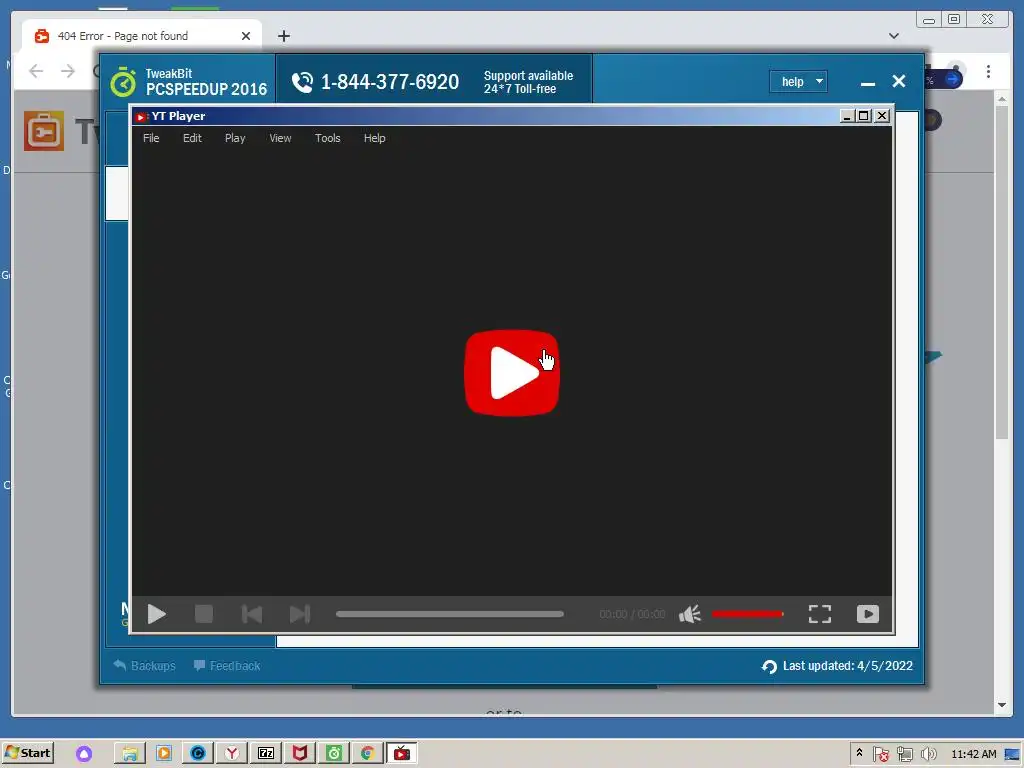Close the 404 Error browser tab

246,36
